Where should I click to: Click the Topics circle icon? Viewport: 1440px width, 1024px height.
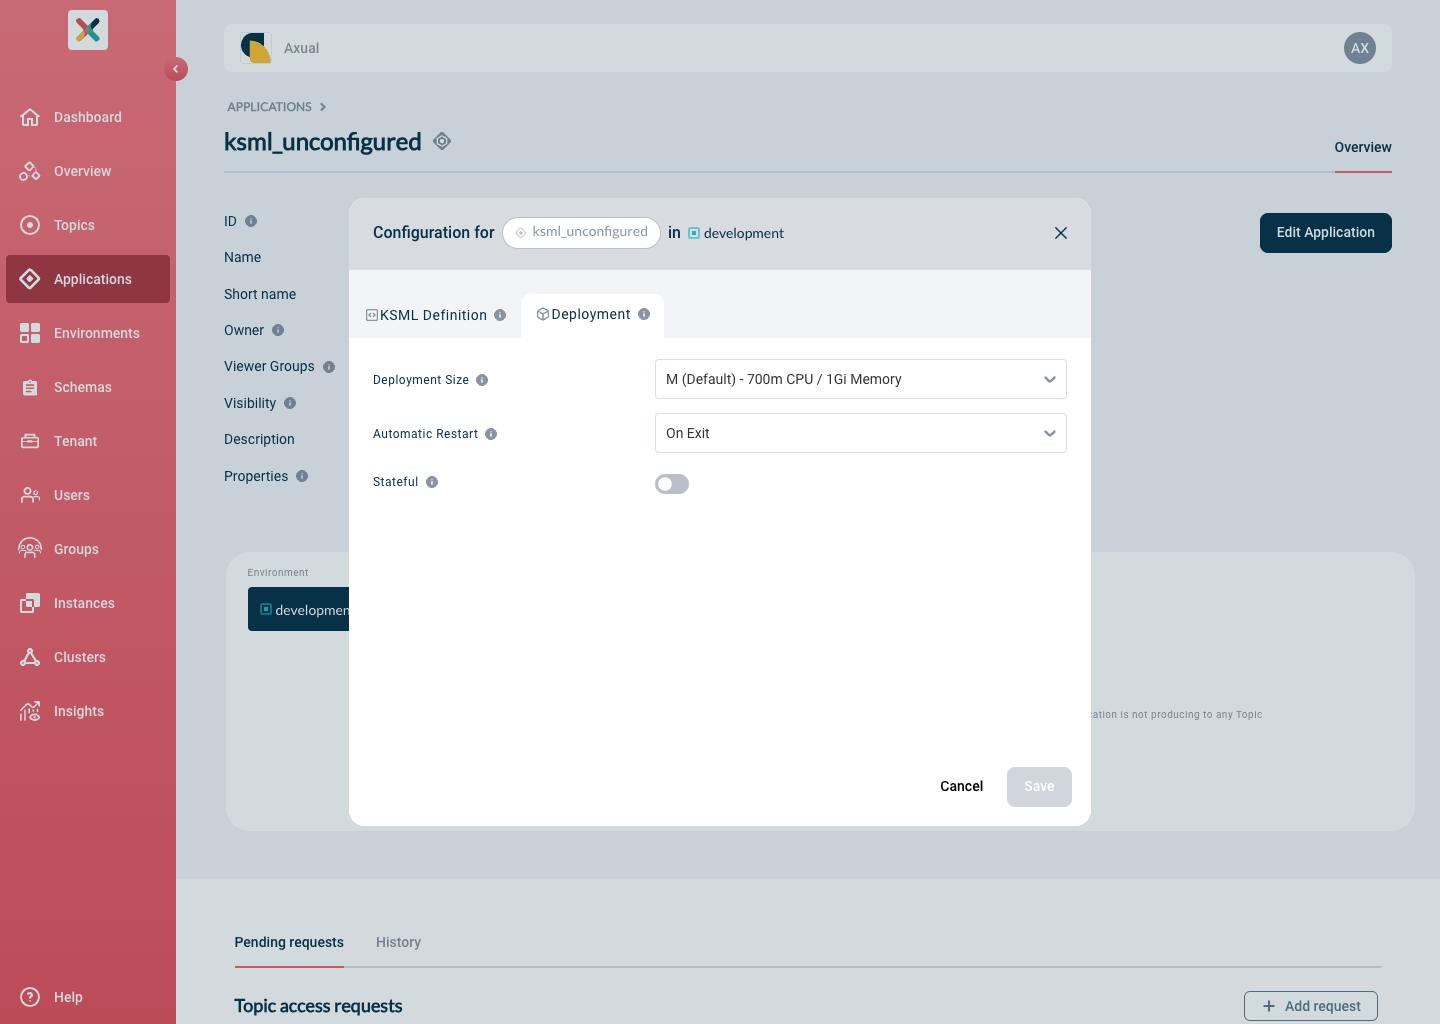tap(30, 225)
